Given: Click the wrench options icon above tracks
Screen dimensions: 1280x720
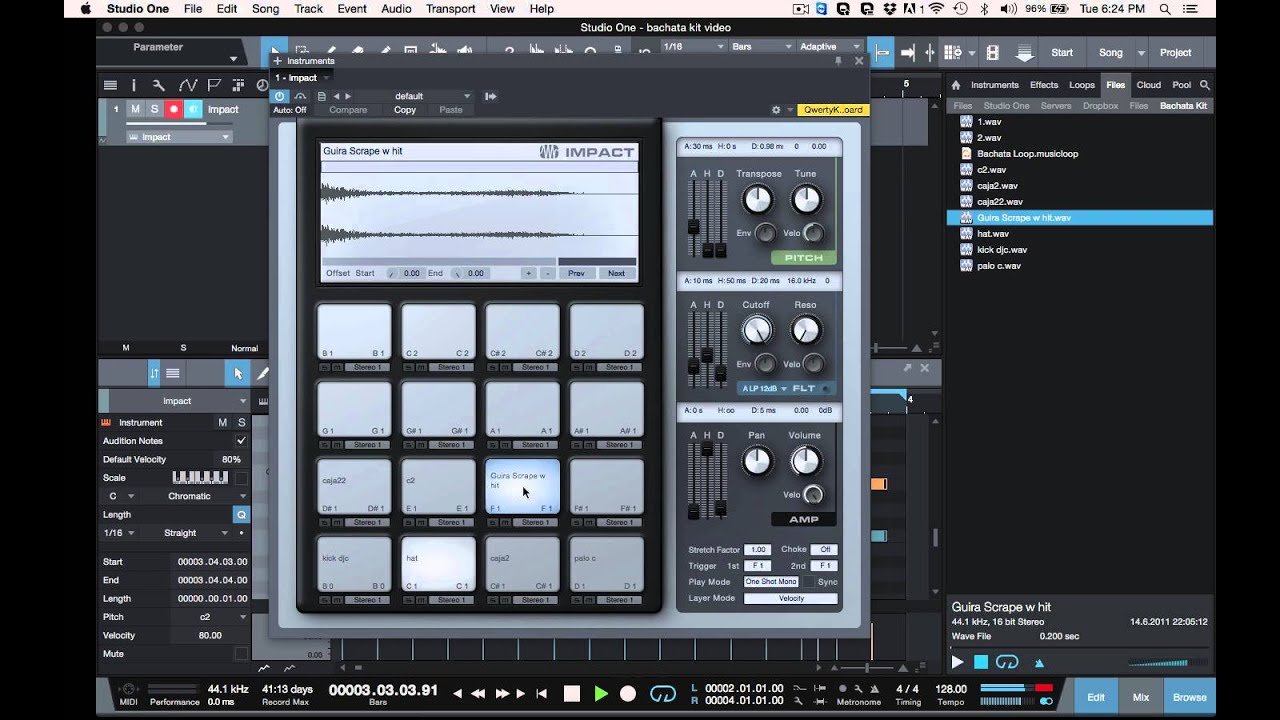Looking at the screenshot, I should pyautogui.click(x=158, y=85).
